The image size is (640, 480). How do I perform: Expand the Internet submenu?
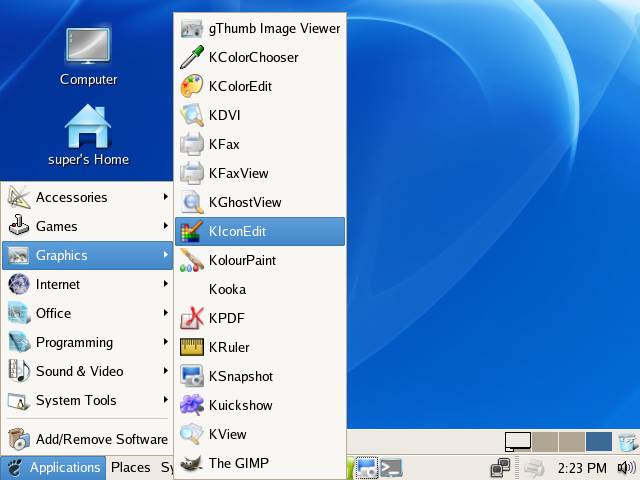(87, 284)
